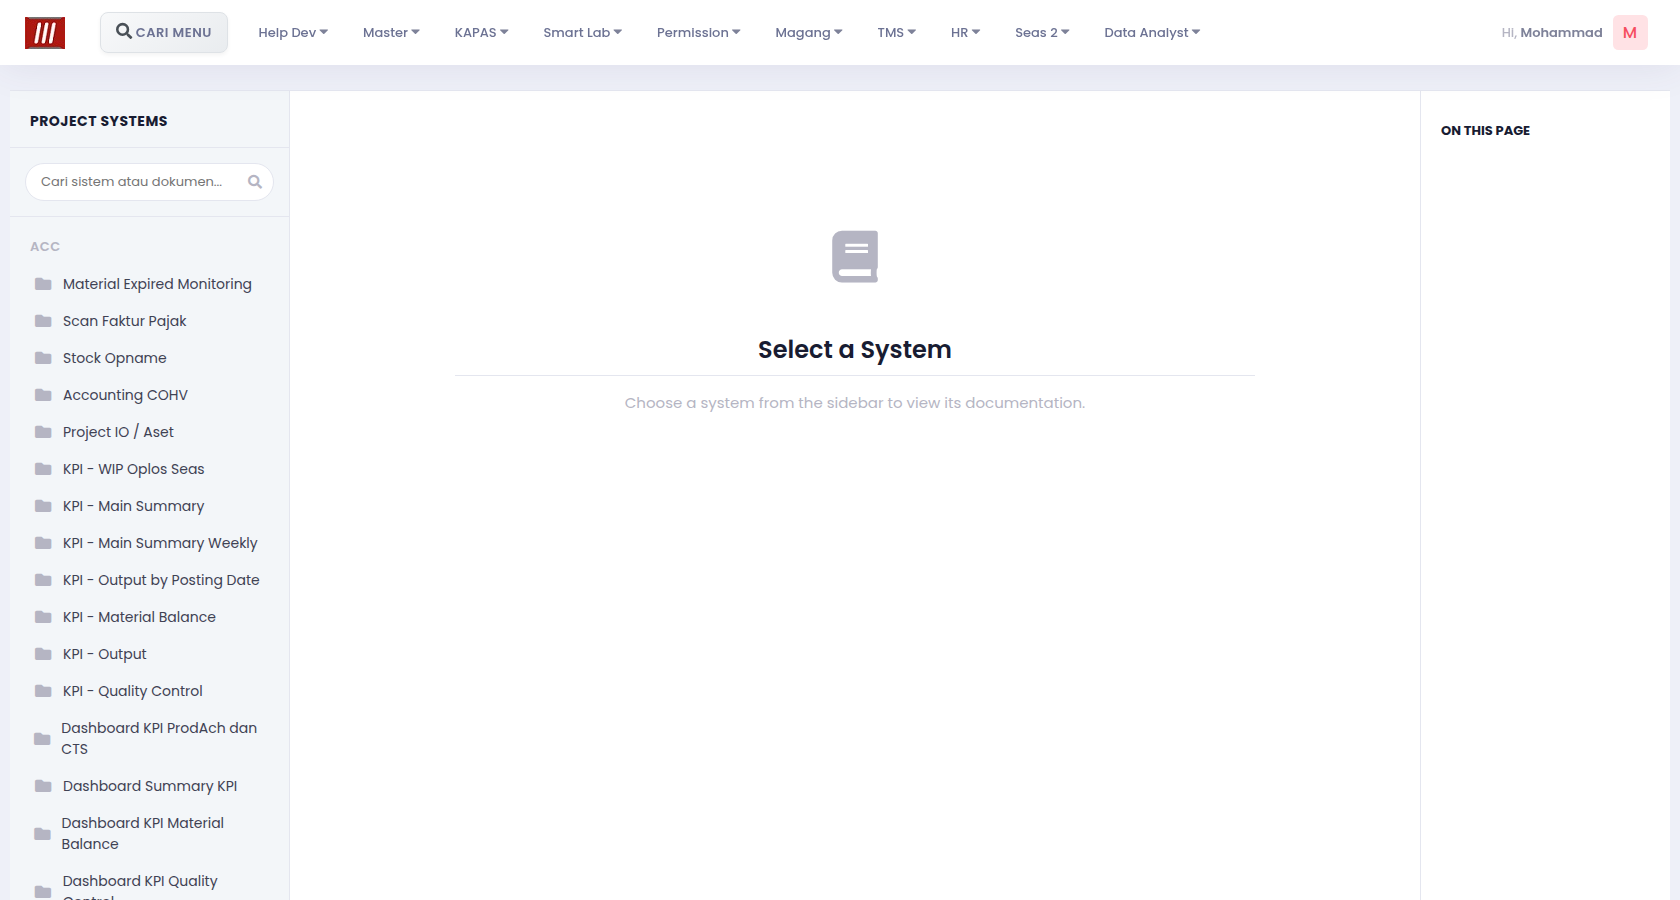Click the Hi, Mohammad user greeting
Viewport: 1680px width, 900px height.
tap(1552, 33)
